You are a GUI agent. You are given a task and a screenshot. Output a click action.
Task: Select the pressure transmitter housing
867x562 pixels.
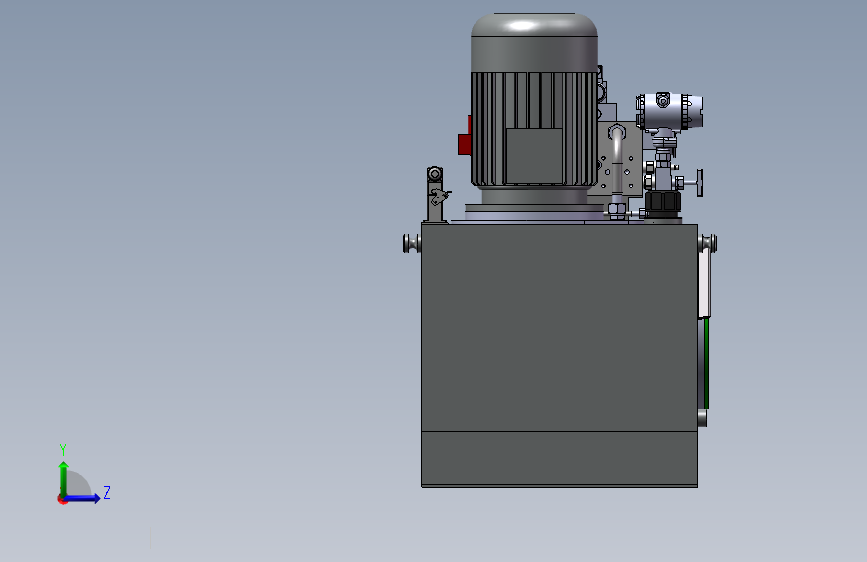tap(670, 112)
